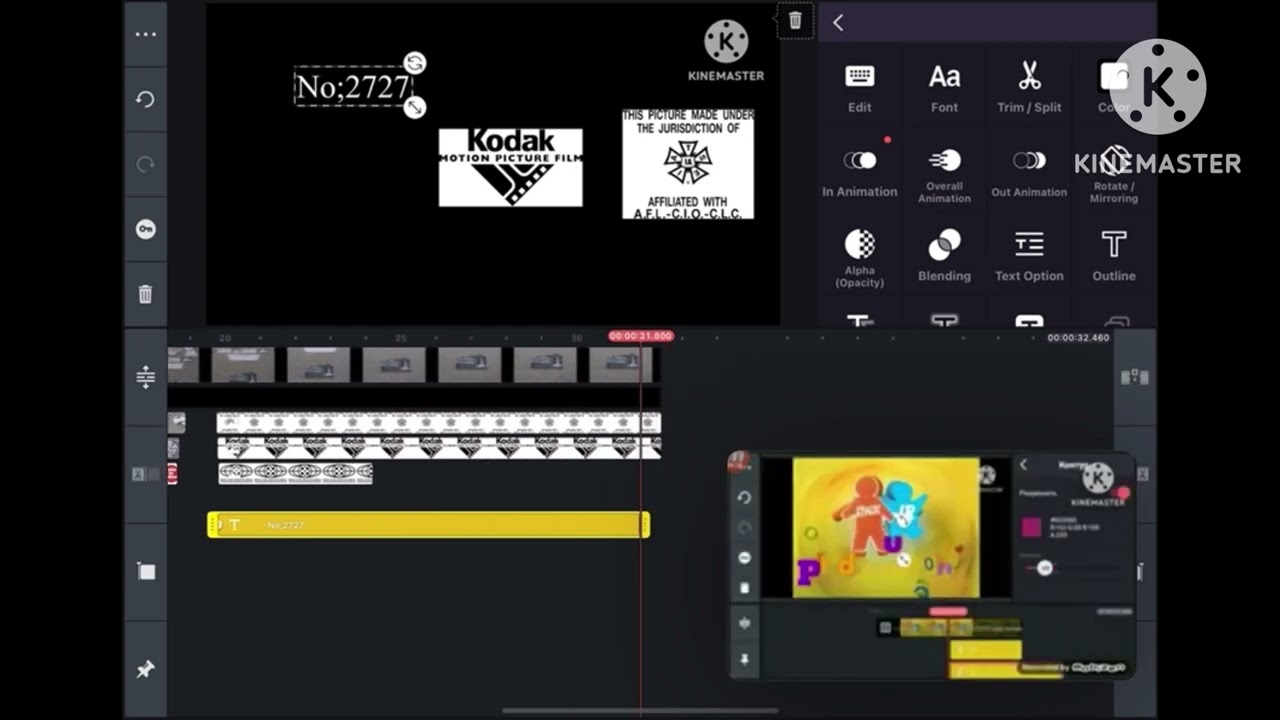Viewport: 1280px width, 720px height.
Task: Click the pin icon in the left sidebar
Action: click(x=145, y=669)
